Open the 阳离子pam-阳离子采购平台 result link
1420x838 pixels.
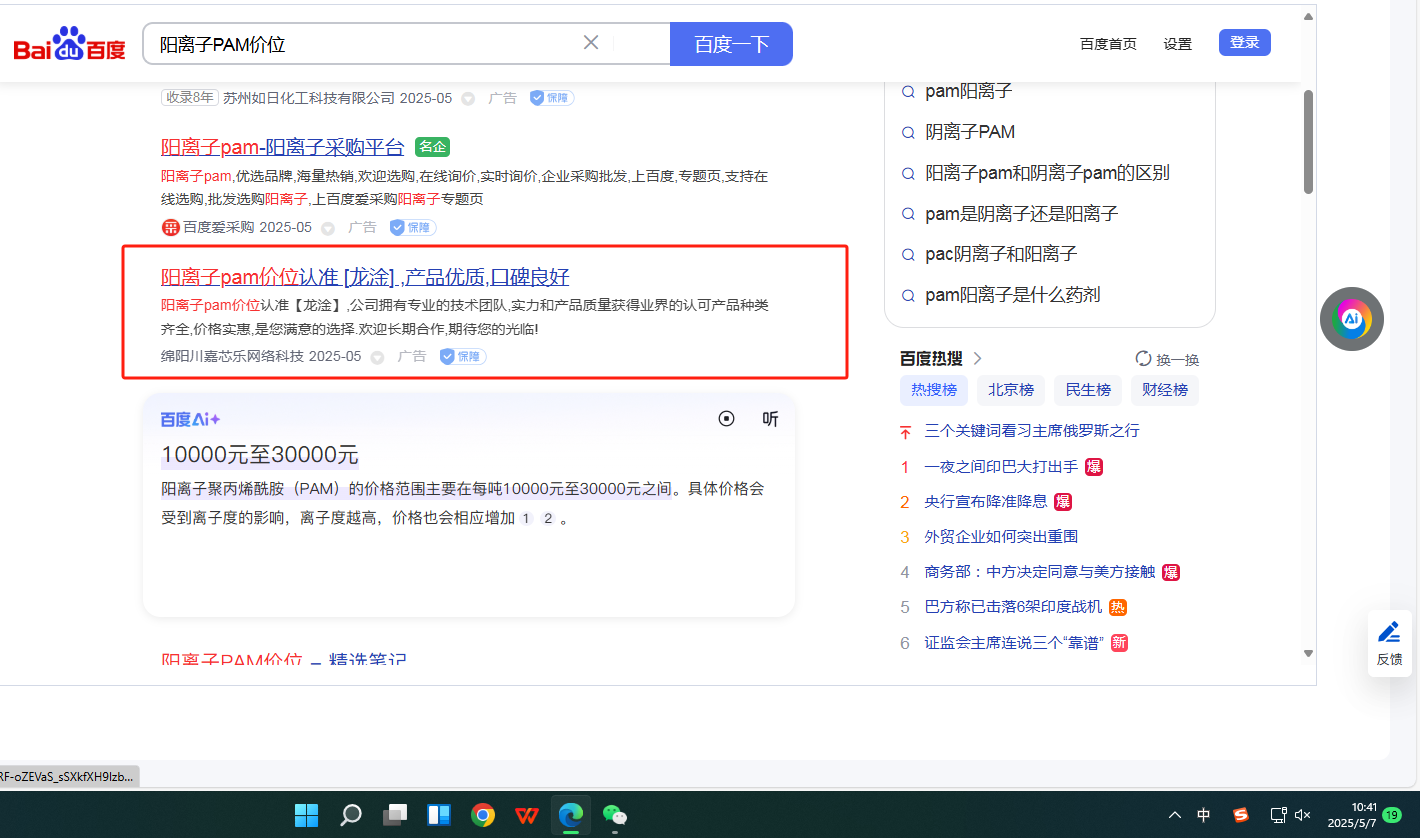(282, 147)
